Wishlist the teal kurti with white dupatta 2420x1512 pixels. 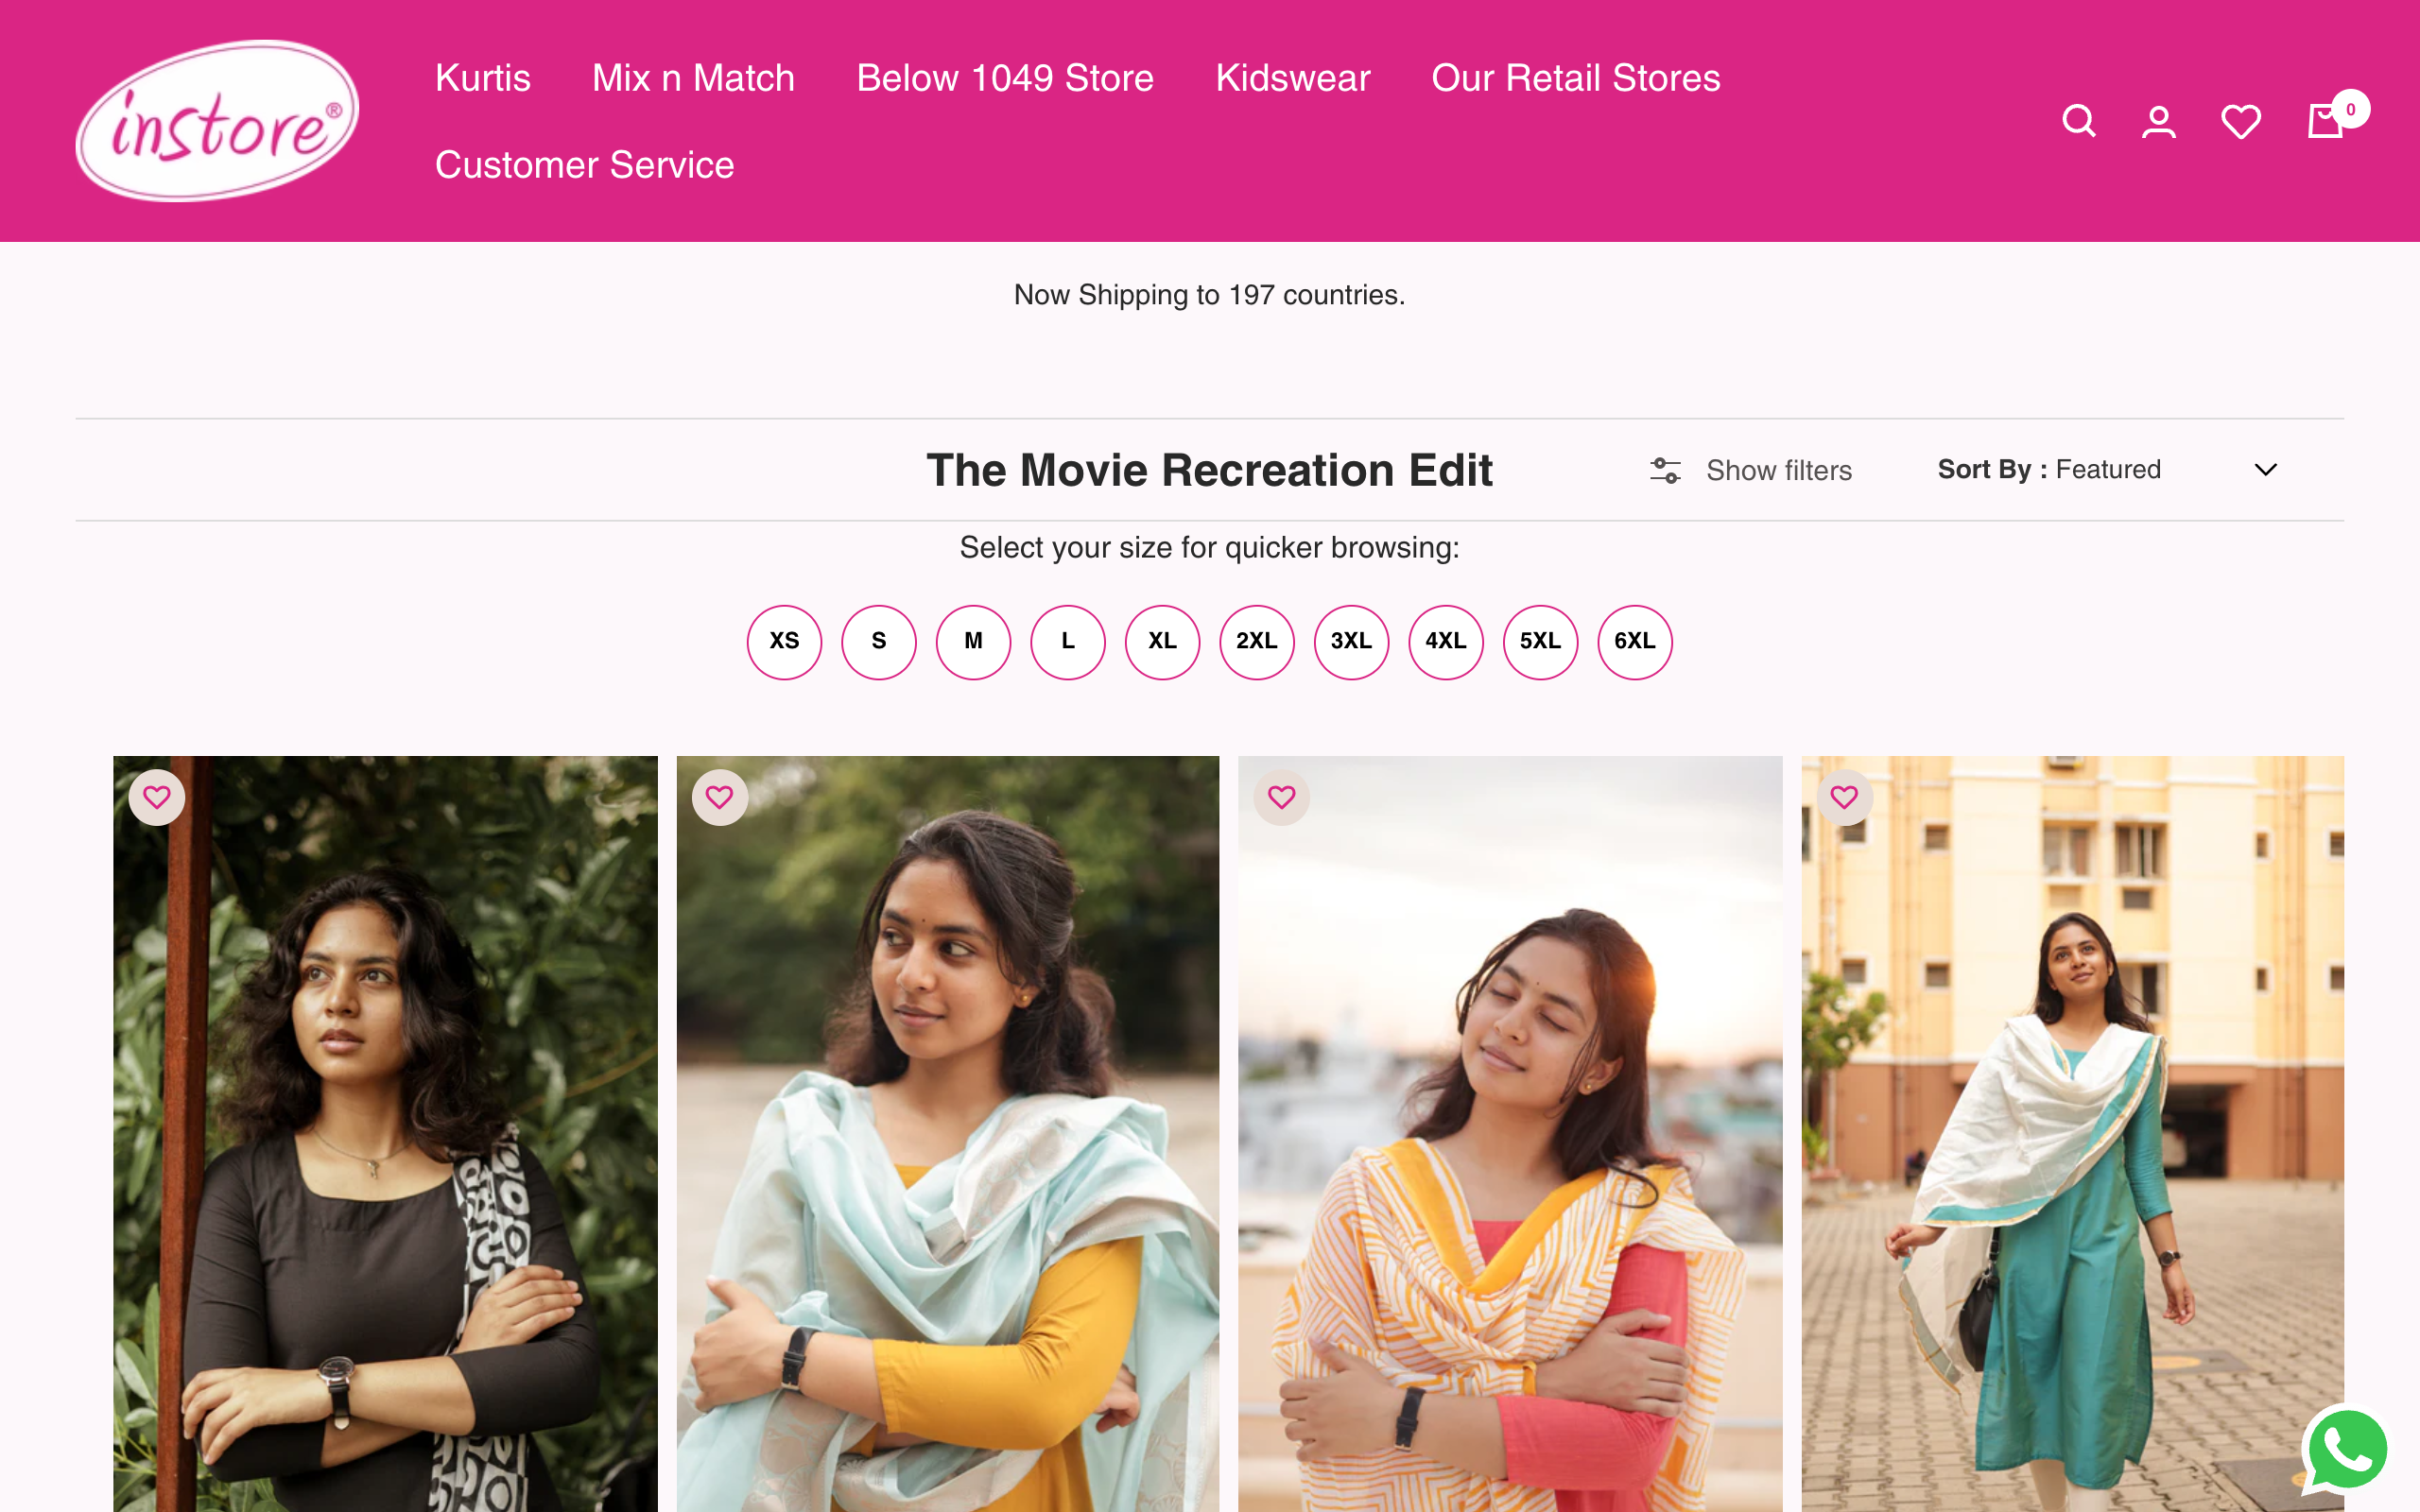click(1844, 797)
